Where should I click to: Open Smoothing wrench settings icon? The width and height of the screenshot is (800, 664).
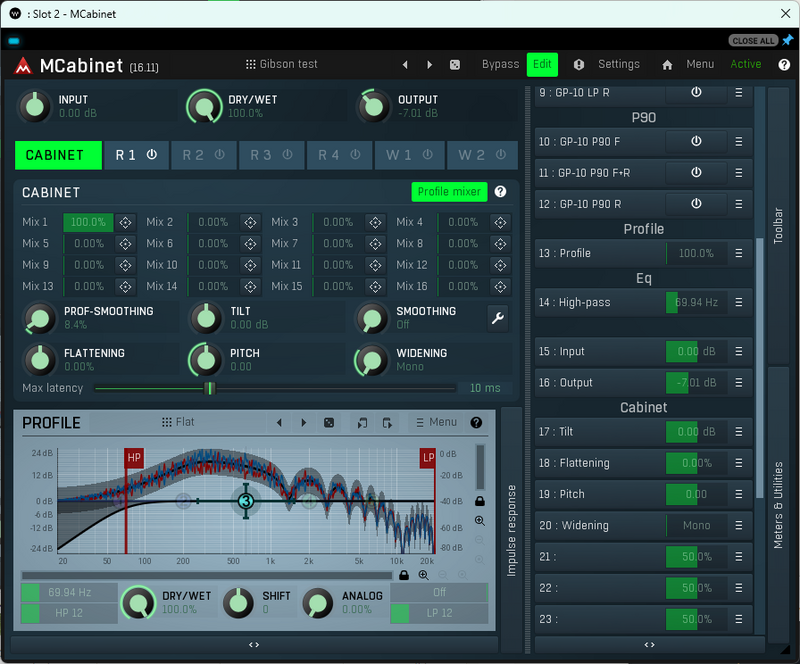click(498, 318)
